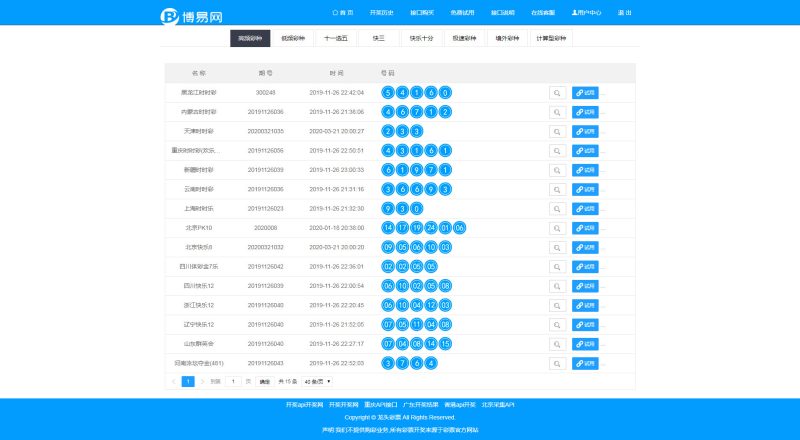The image size is (800, 440).
Task: Switch to the 十一选五 tab
Action: click(336, 38)
